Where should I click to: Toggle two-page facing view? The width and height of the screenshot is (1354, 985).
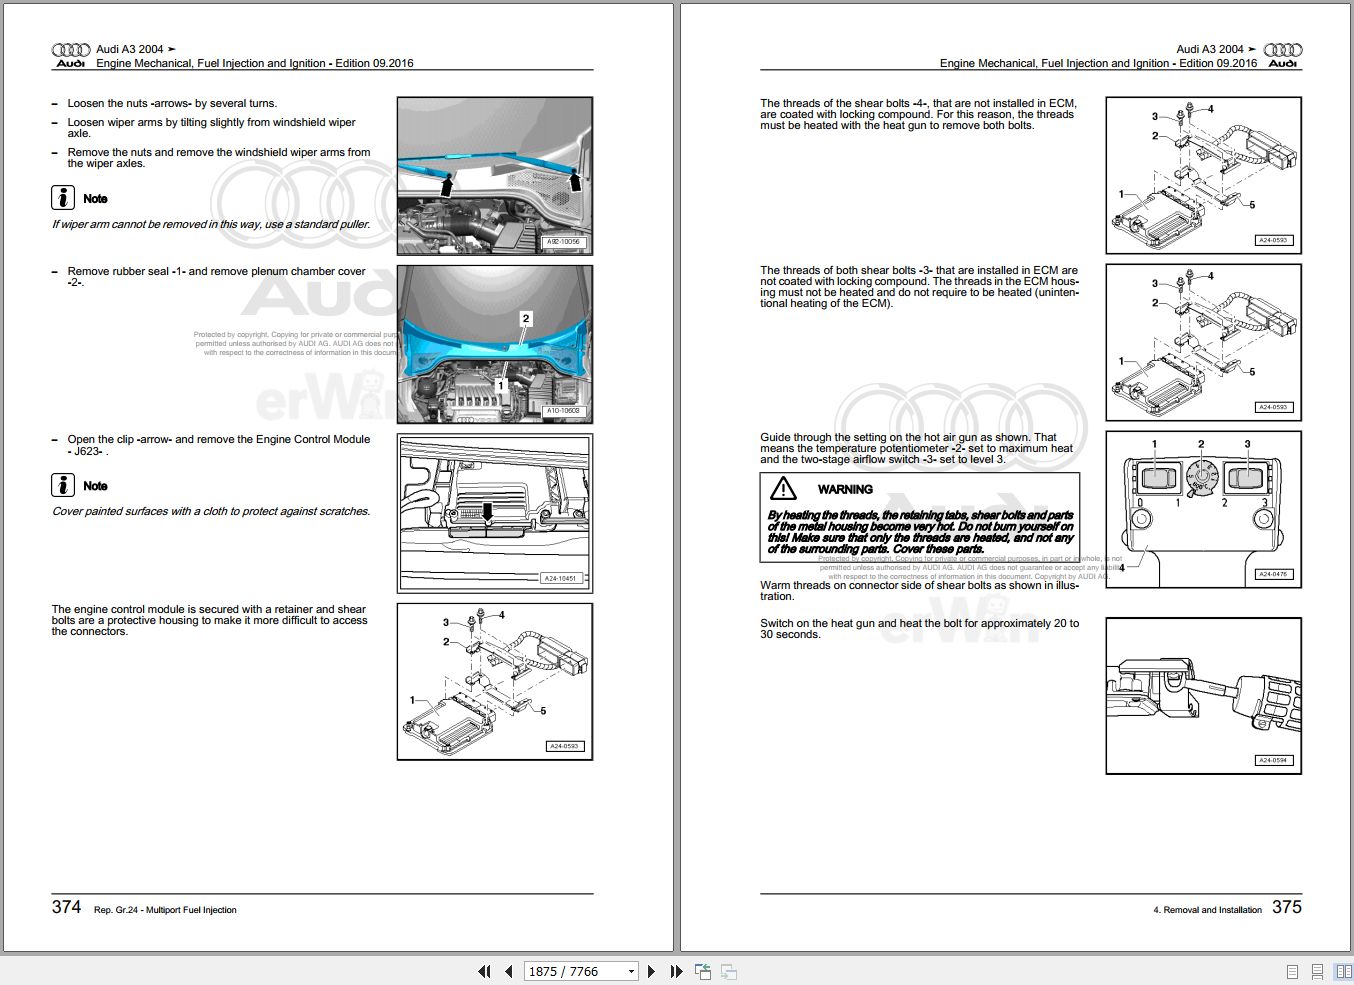pyautogui.click(x=1343, y=971)
